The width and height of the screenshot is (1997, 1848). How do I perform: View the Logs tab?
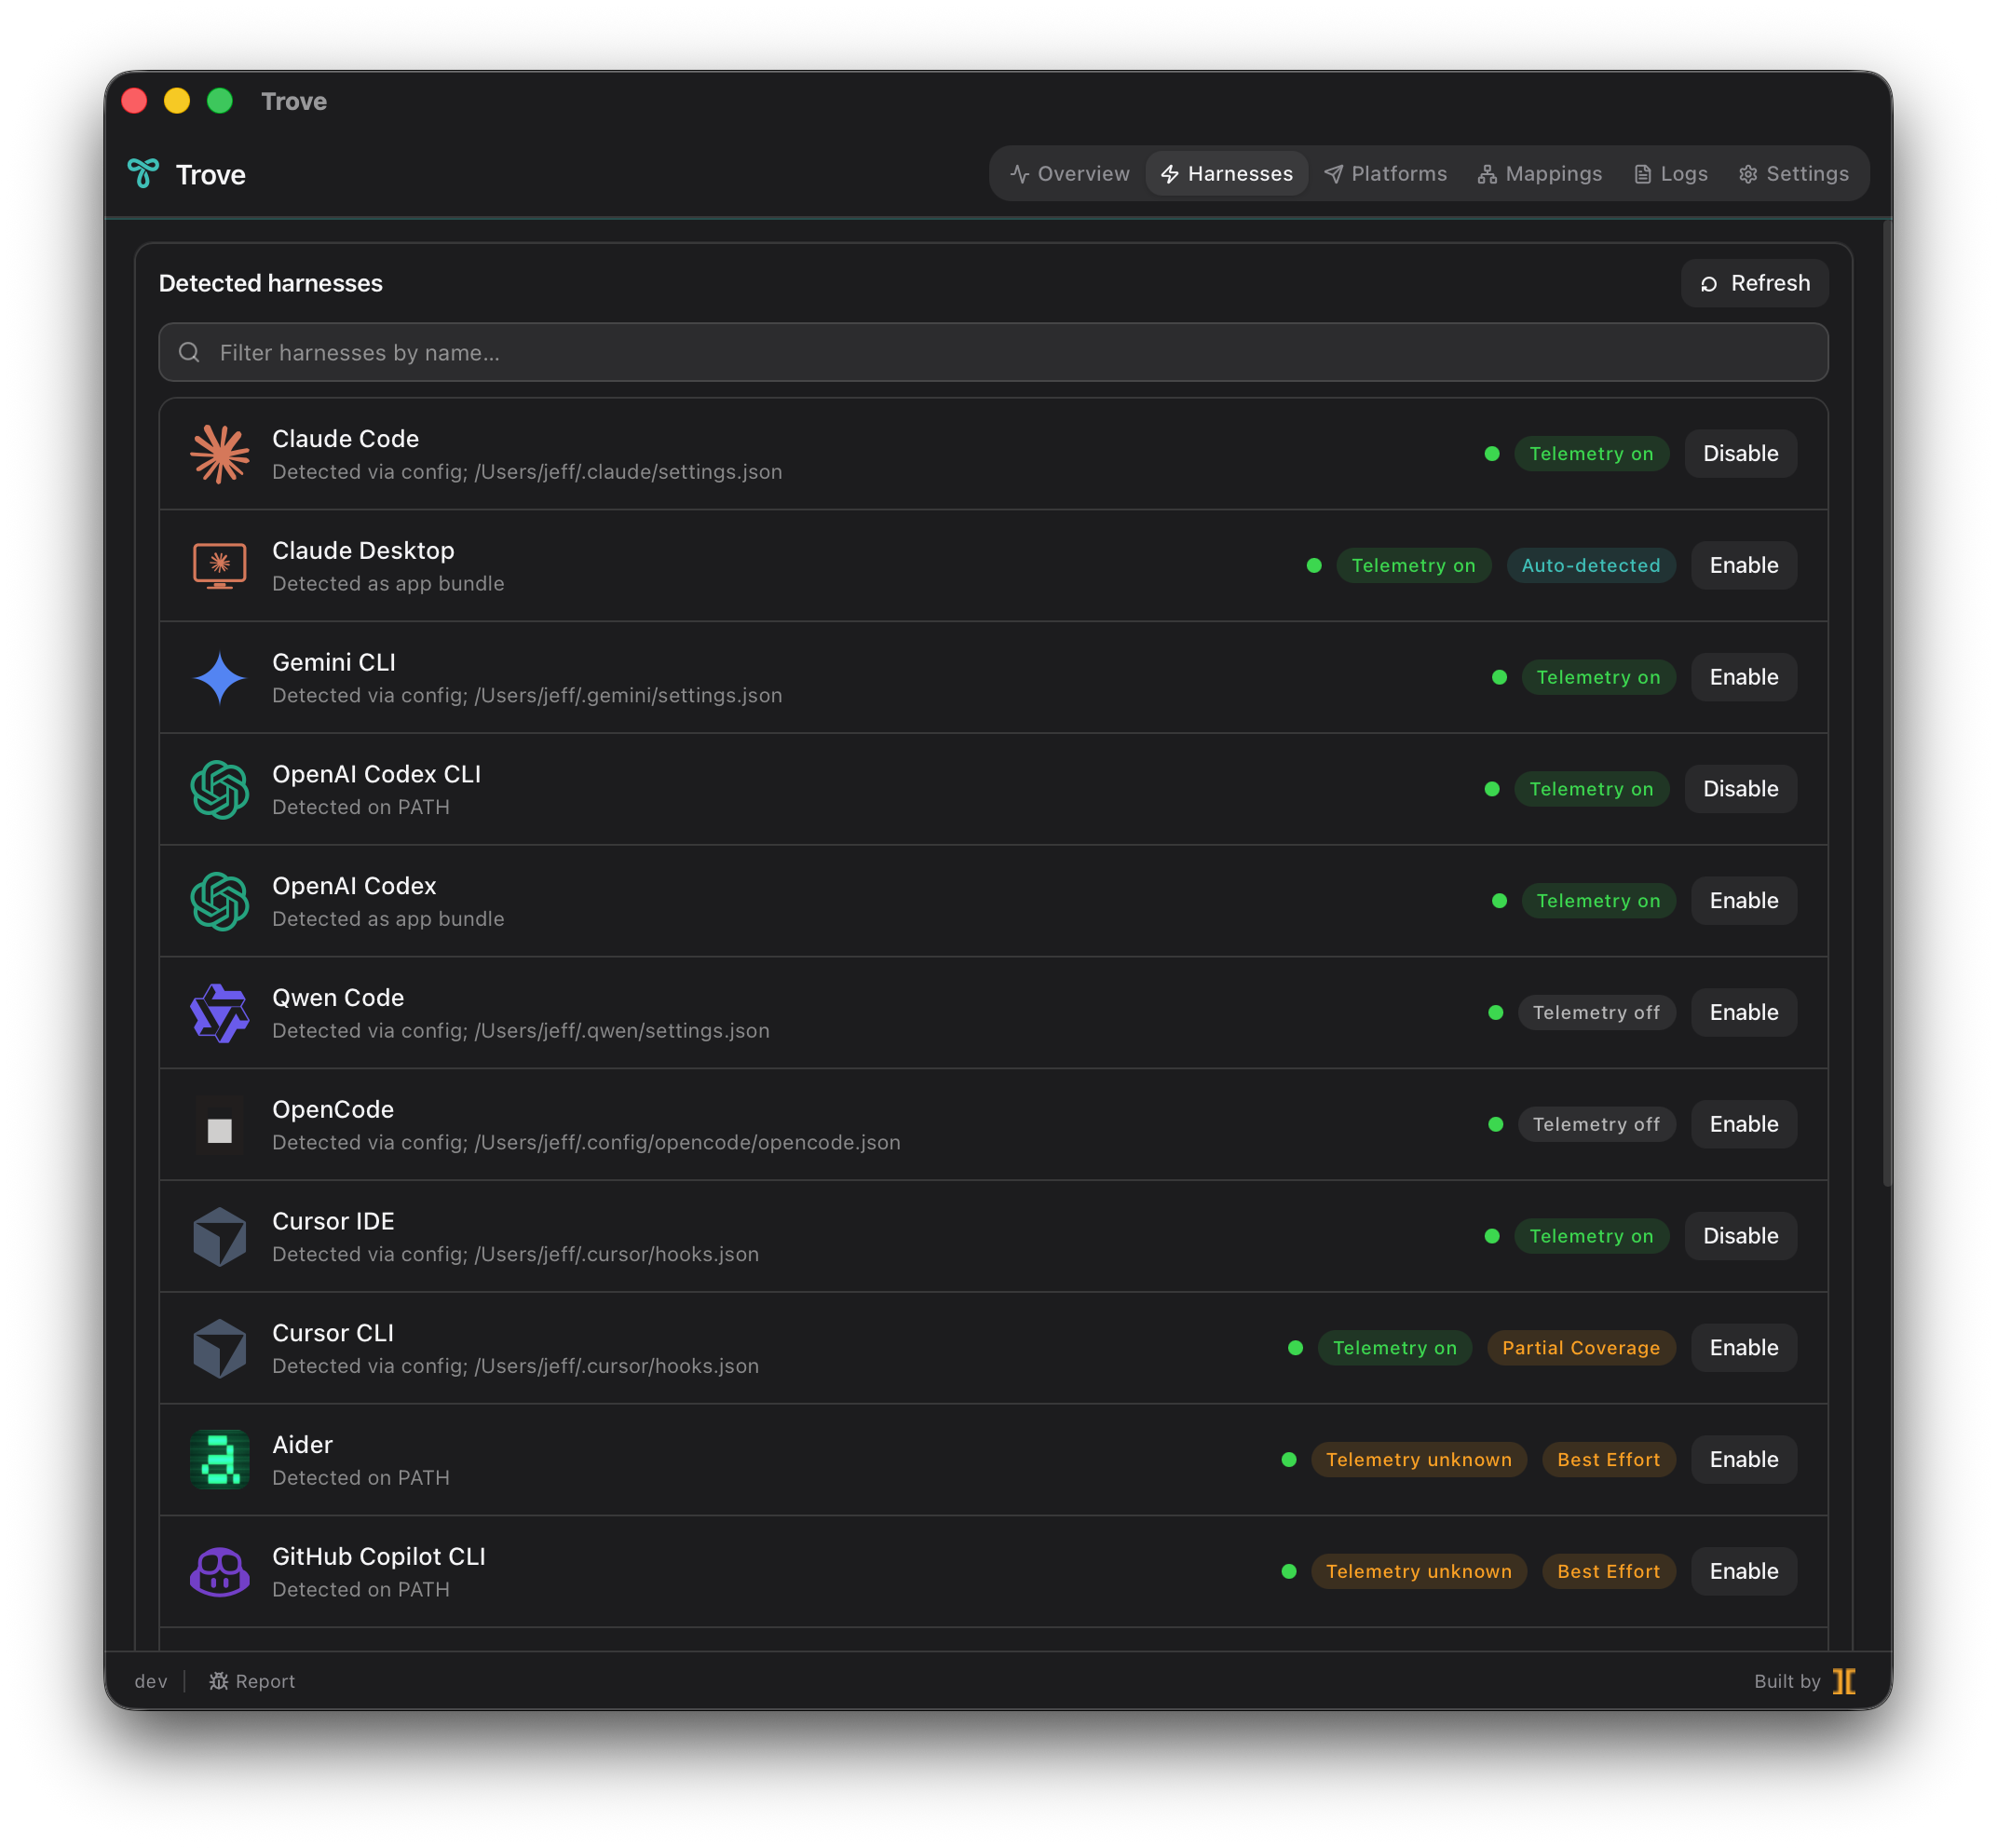click(1671, 174)
